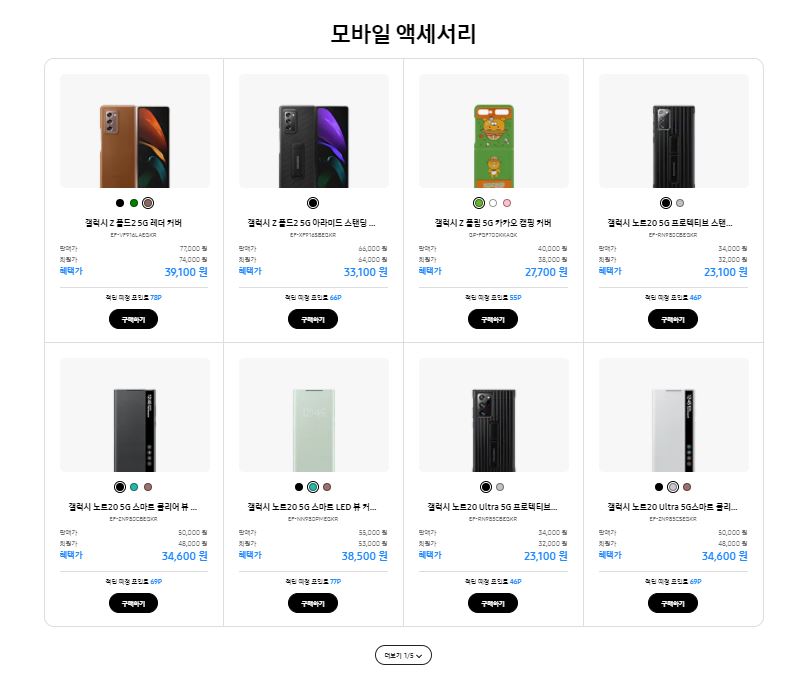This screenshot has width=799, height=694.
Task: Click 구매하기 under Note20 Ultra smart clear cover
Action: pos(673,603)
